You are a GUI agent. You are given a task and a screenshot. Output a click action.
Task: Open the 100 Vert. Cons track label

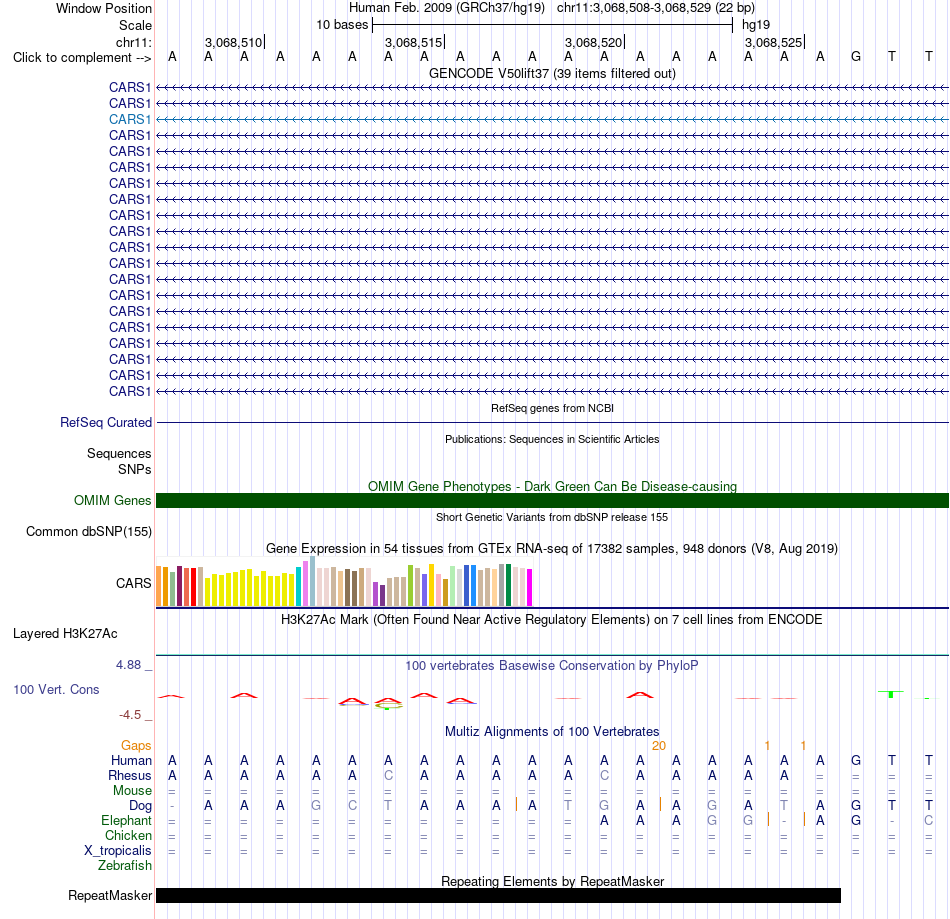tap(56, 689)
